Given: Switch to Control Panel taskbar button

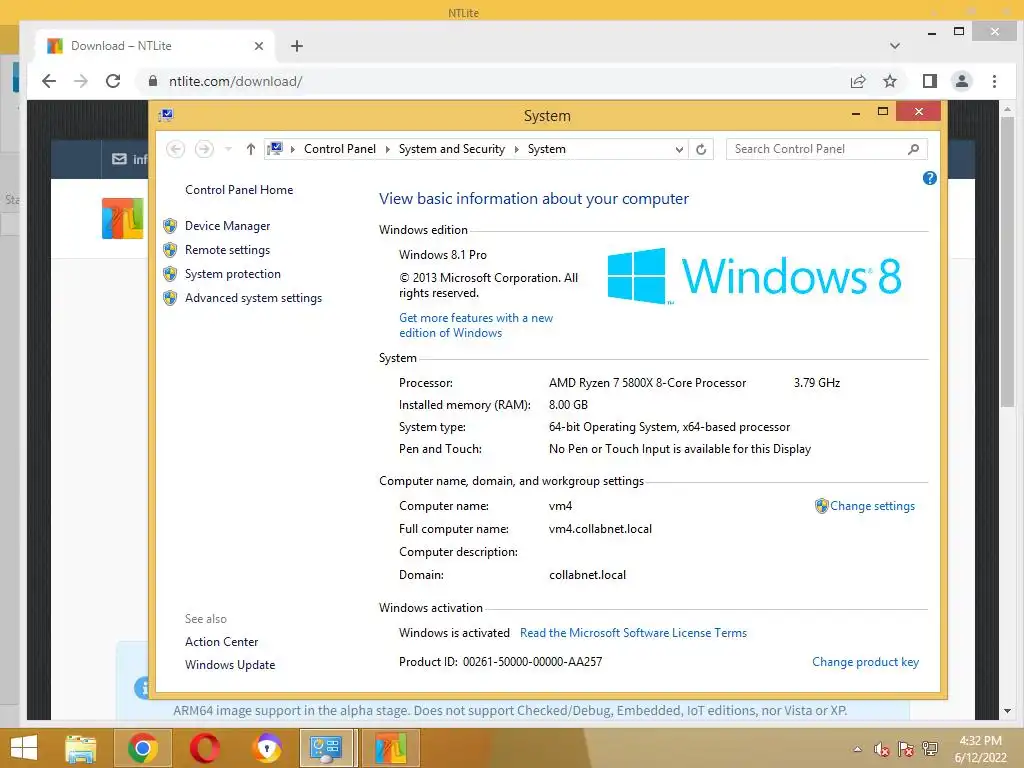Looking at the screenshot, I should (327, 748).
